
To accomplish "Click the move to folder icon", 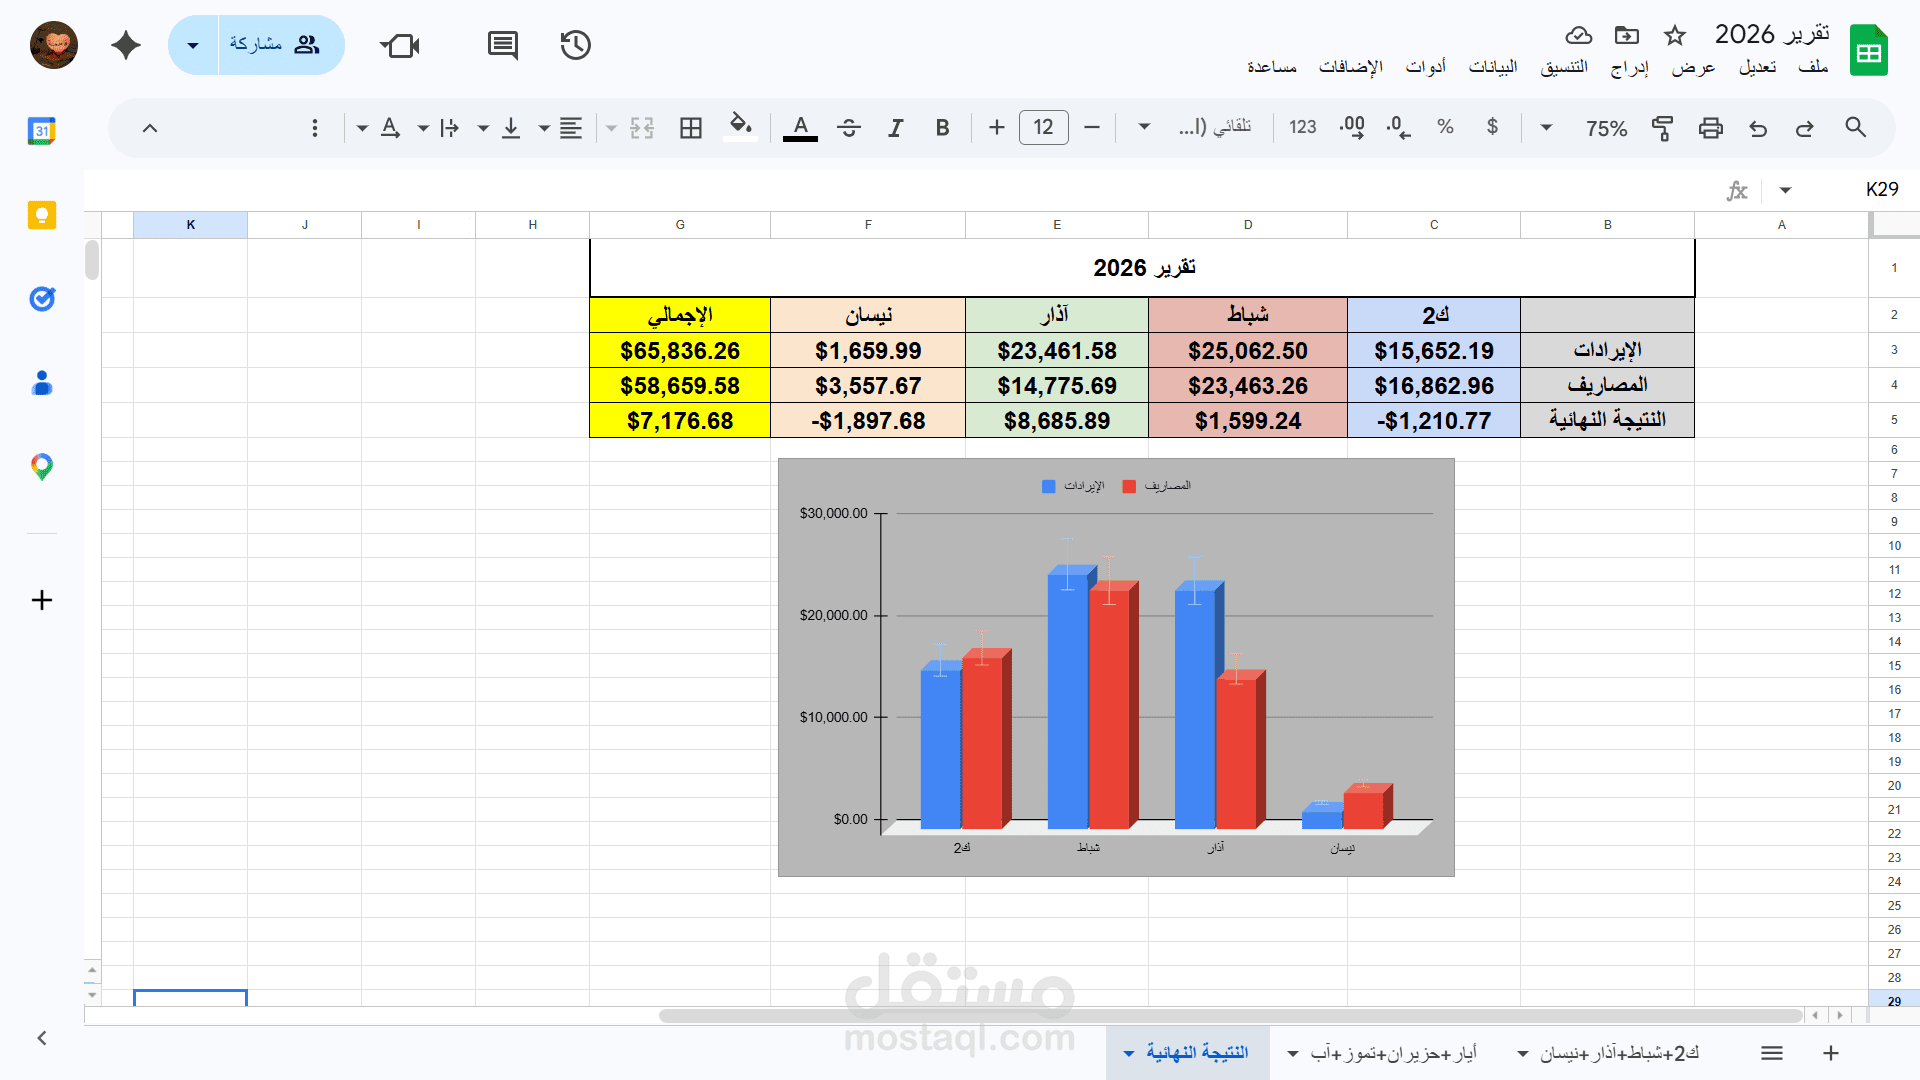I will point(1627,36).
